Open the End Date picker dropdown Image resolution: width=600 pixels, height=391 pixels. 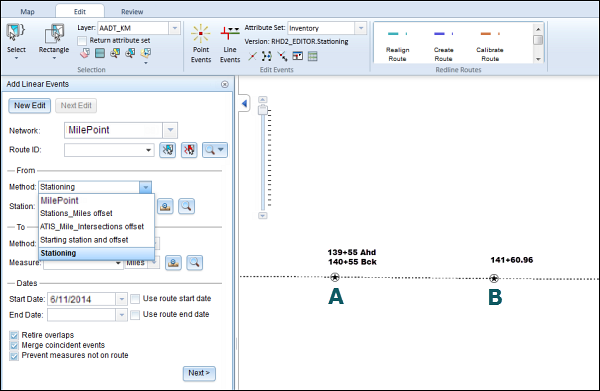point(121,315)
